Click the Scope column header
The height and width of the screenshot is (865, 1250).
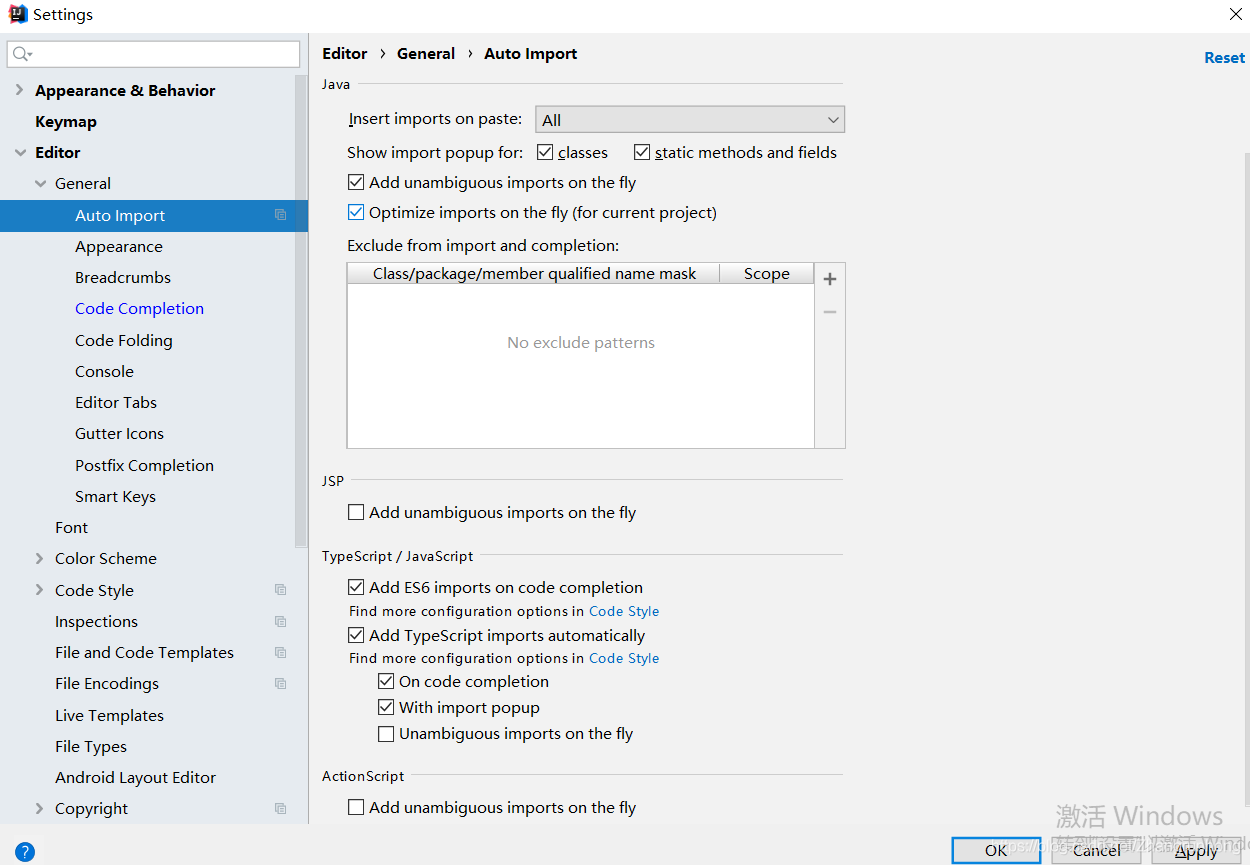tap(767, 274)
